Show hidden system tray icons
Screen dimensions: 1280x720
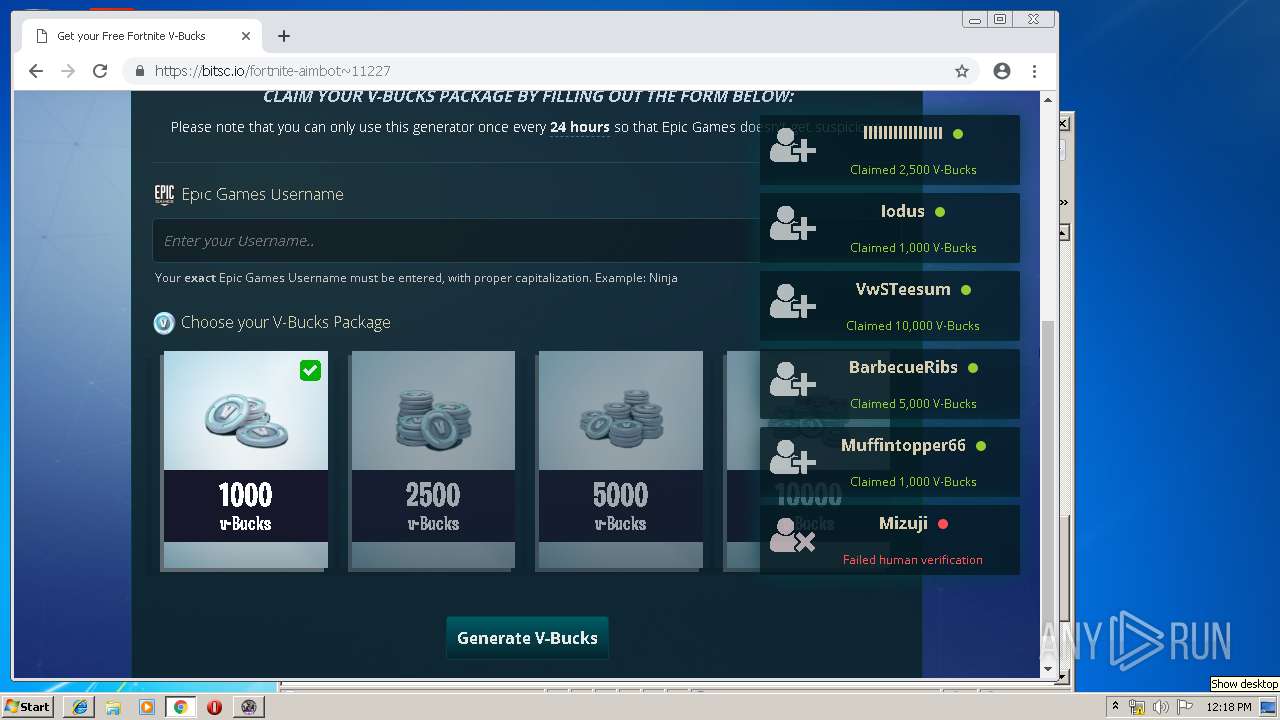(1115, 707)
